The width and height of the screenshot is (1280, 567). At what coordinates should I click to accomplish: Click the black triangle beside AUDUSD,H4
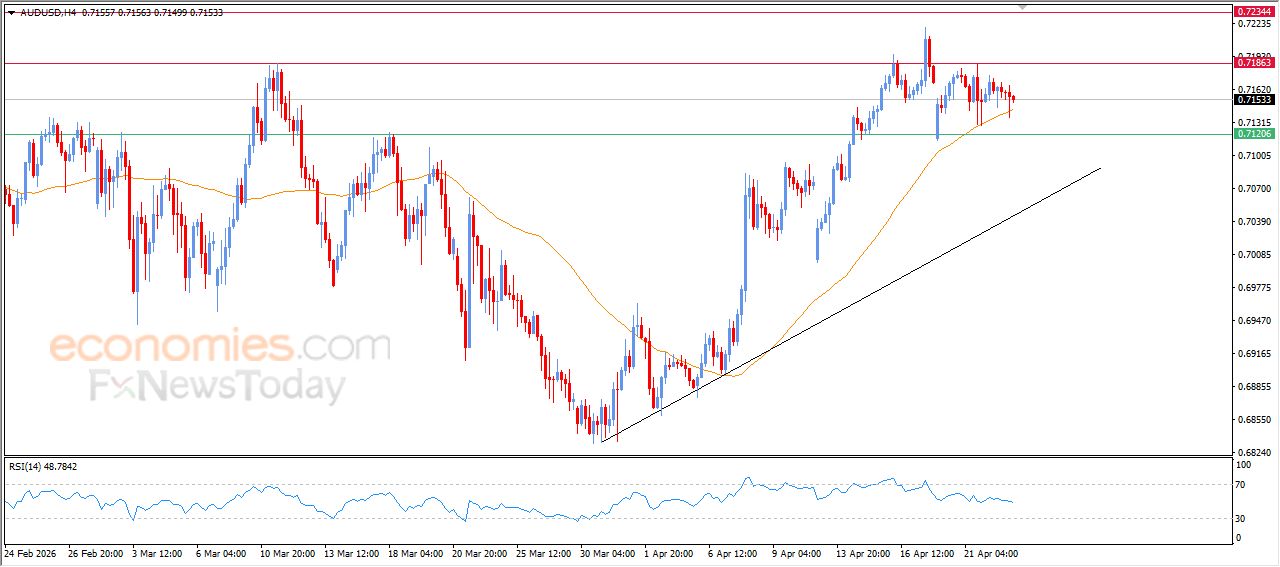(11, 13)
